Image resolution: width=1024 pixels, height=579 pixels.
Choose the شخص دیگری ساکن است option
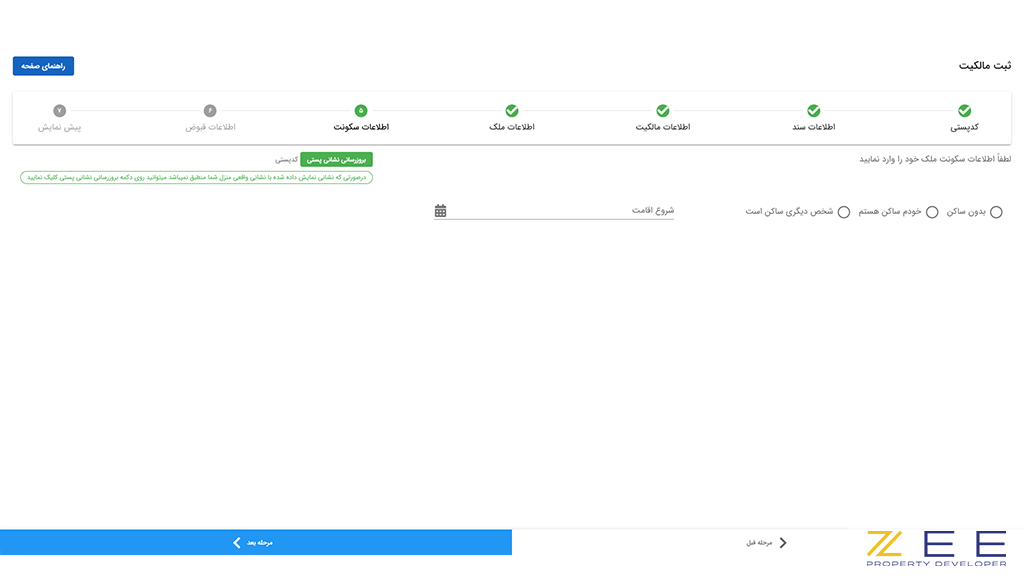[x=845, y=212]
